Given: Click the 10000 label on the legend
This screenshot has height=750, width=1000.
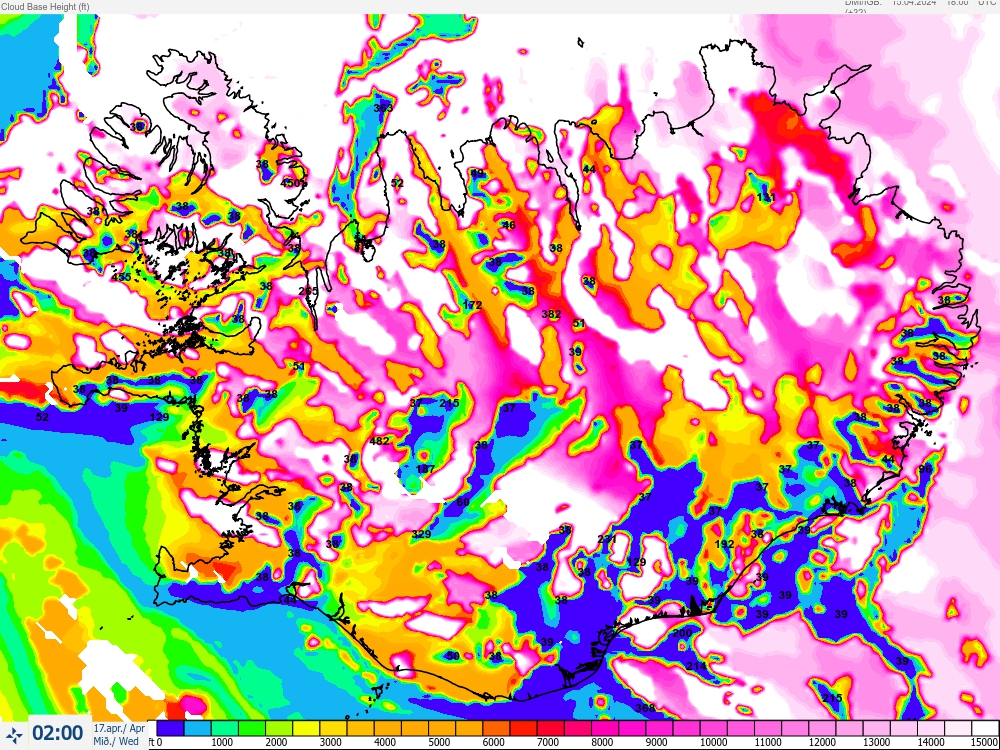Looking at the screenshot, I should pos(713,742).
